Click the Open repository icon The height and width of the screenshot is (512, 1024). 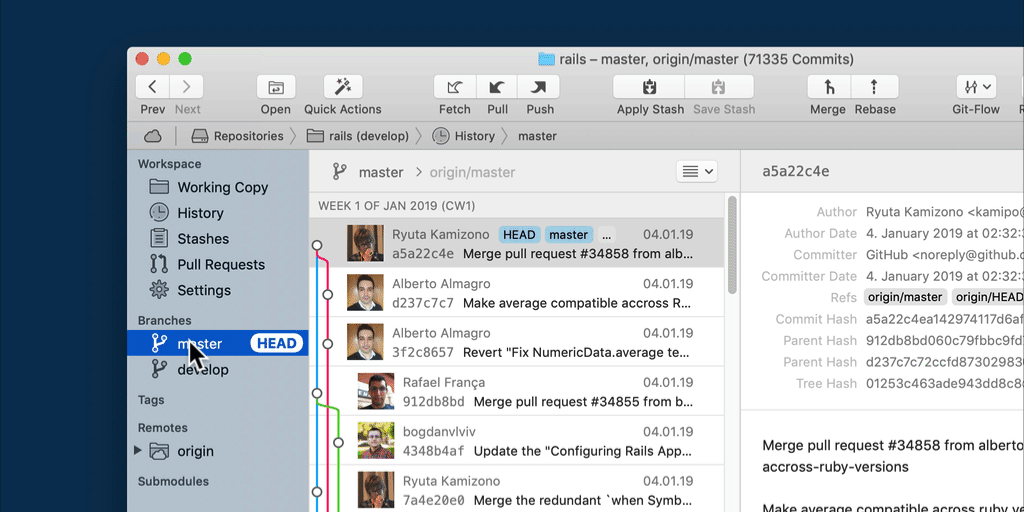(x=276, y=87)
